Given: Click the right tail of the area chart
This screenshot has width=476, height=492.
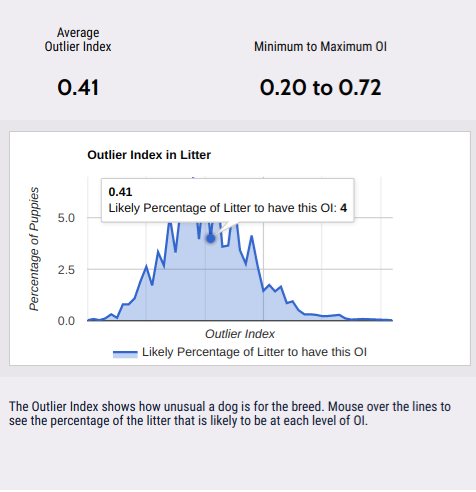Looking at the screenshot, I should (367, 319).
